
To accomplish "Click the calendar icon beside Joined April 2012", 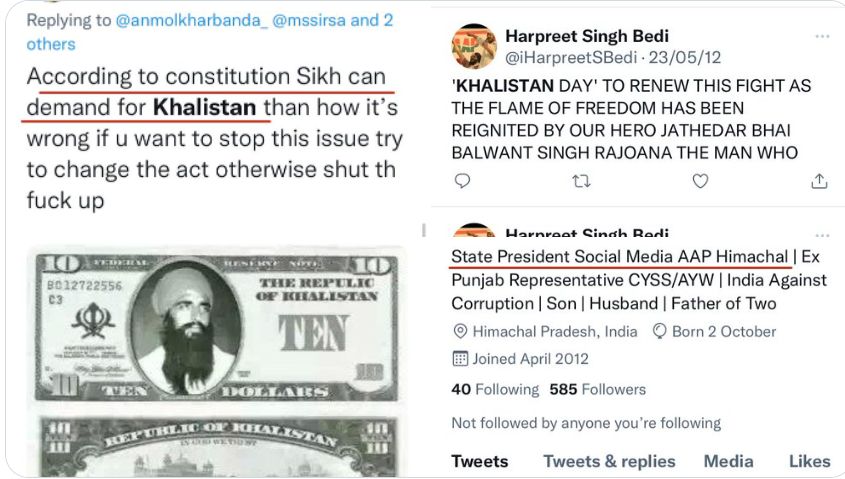I will click(460, 359).
